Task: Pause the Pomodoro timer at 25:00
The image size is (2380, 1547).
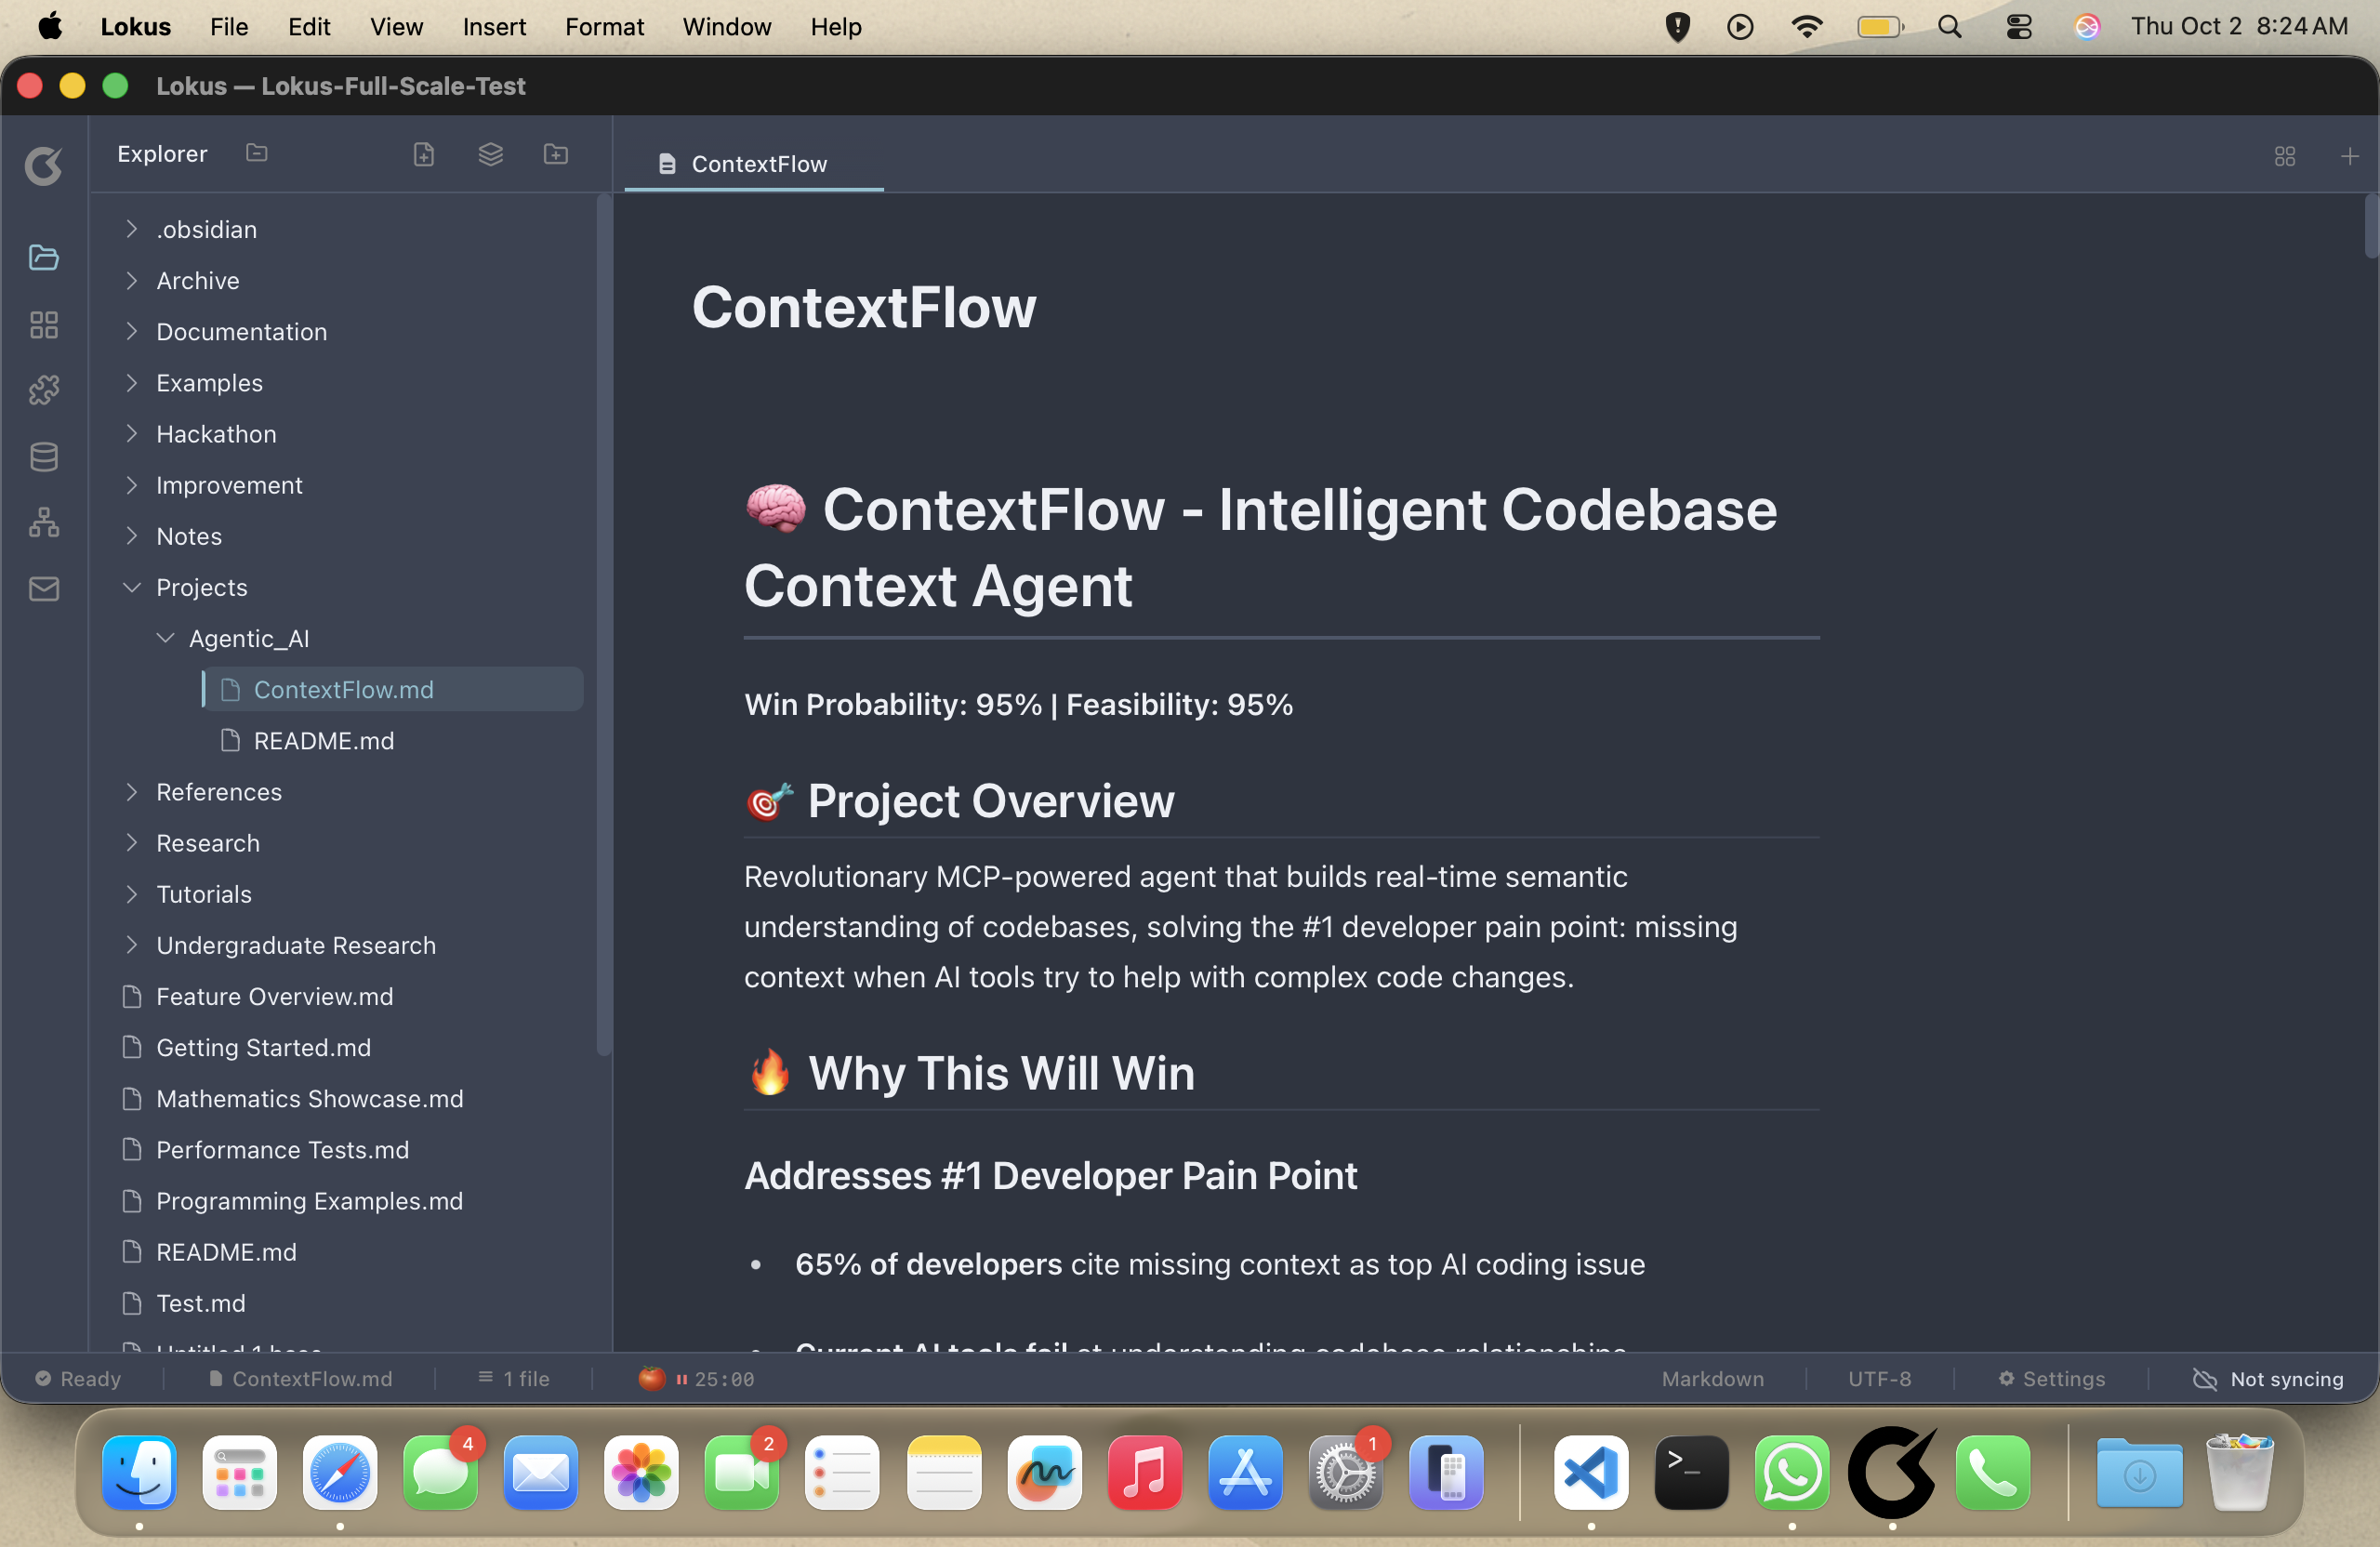Action: pos(682,1379)
